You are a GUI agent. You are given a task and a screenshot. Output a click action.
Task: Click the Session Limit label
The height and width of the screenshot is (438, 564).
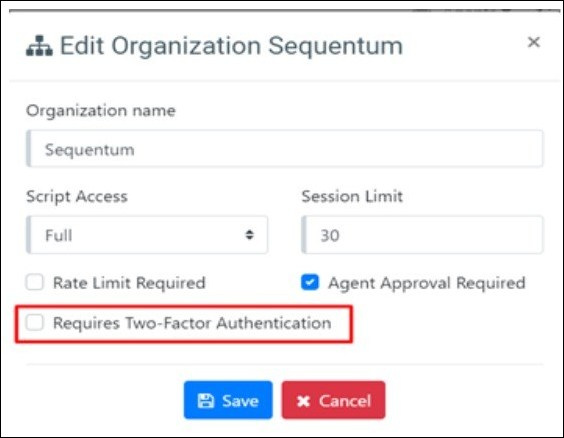coord(352,197)
